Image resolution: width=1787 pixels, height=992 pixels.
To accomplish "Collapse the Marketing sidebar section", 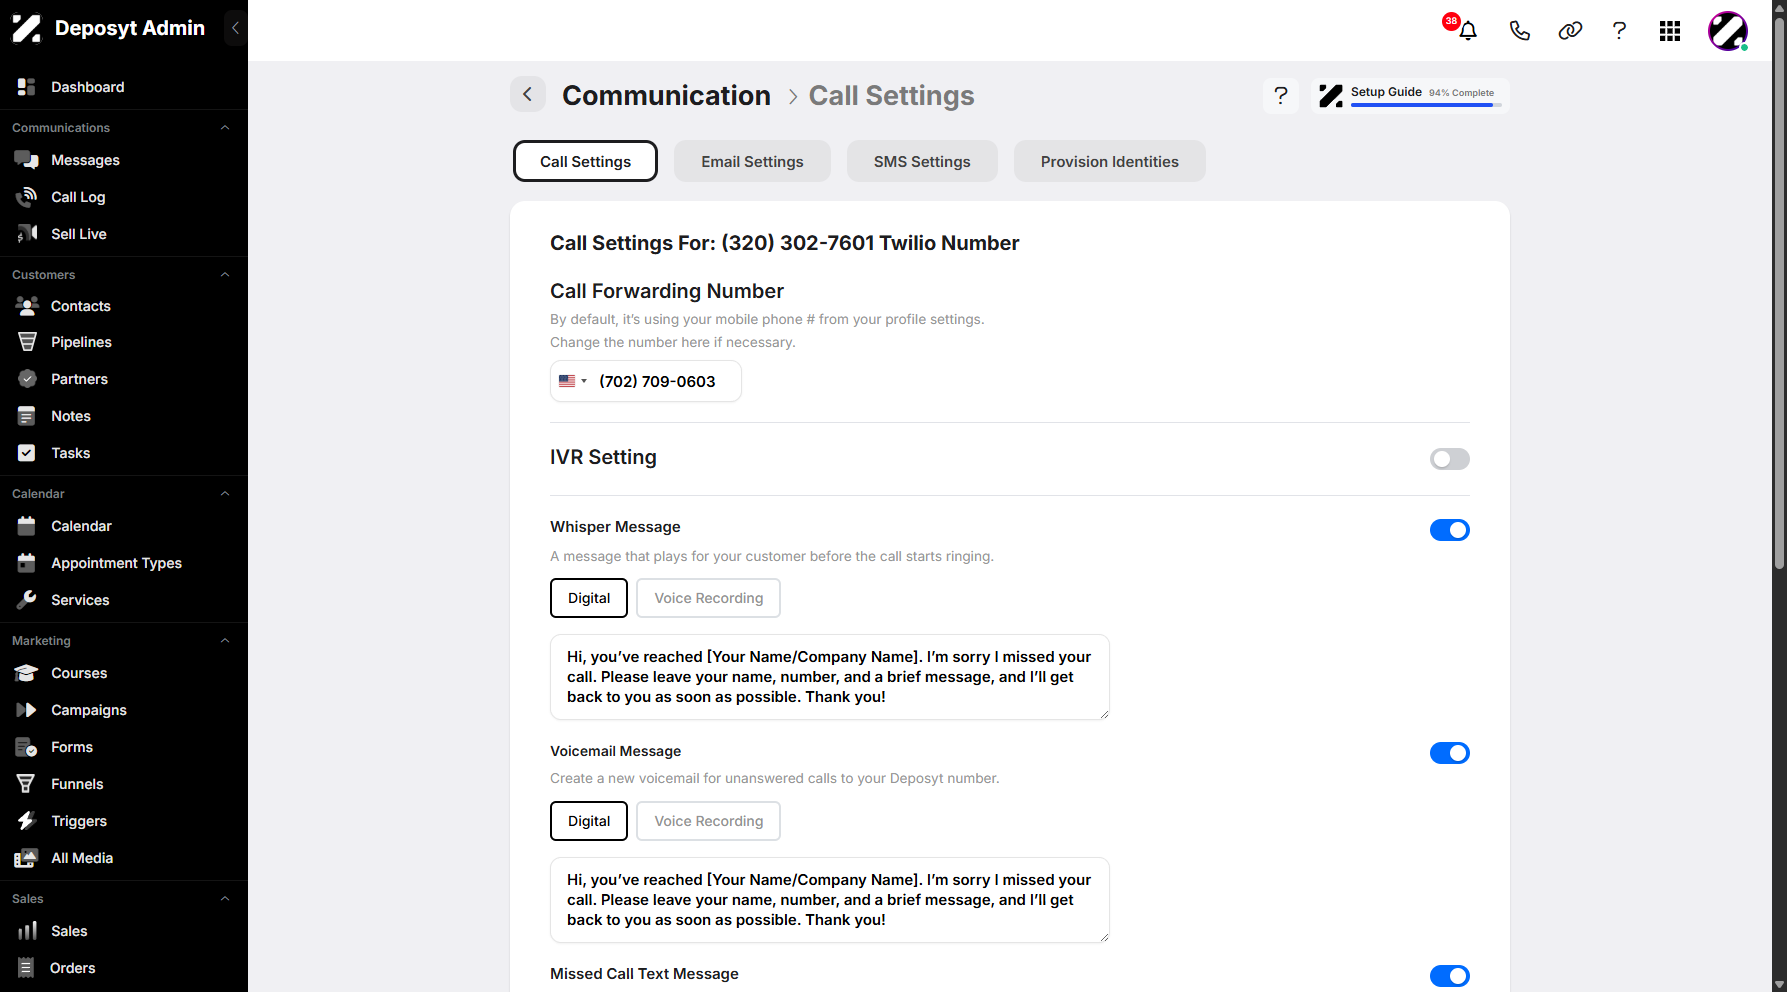I will (x=225, y=641).
